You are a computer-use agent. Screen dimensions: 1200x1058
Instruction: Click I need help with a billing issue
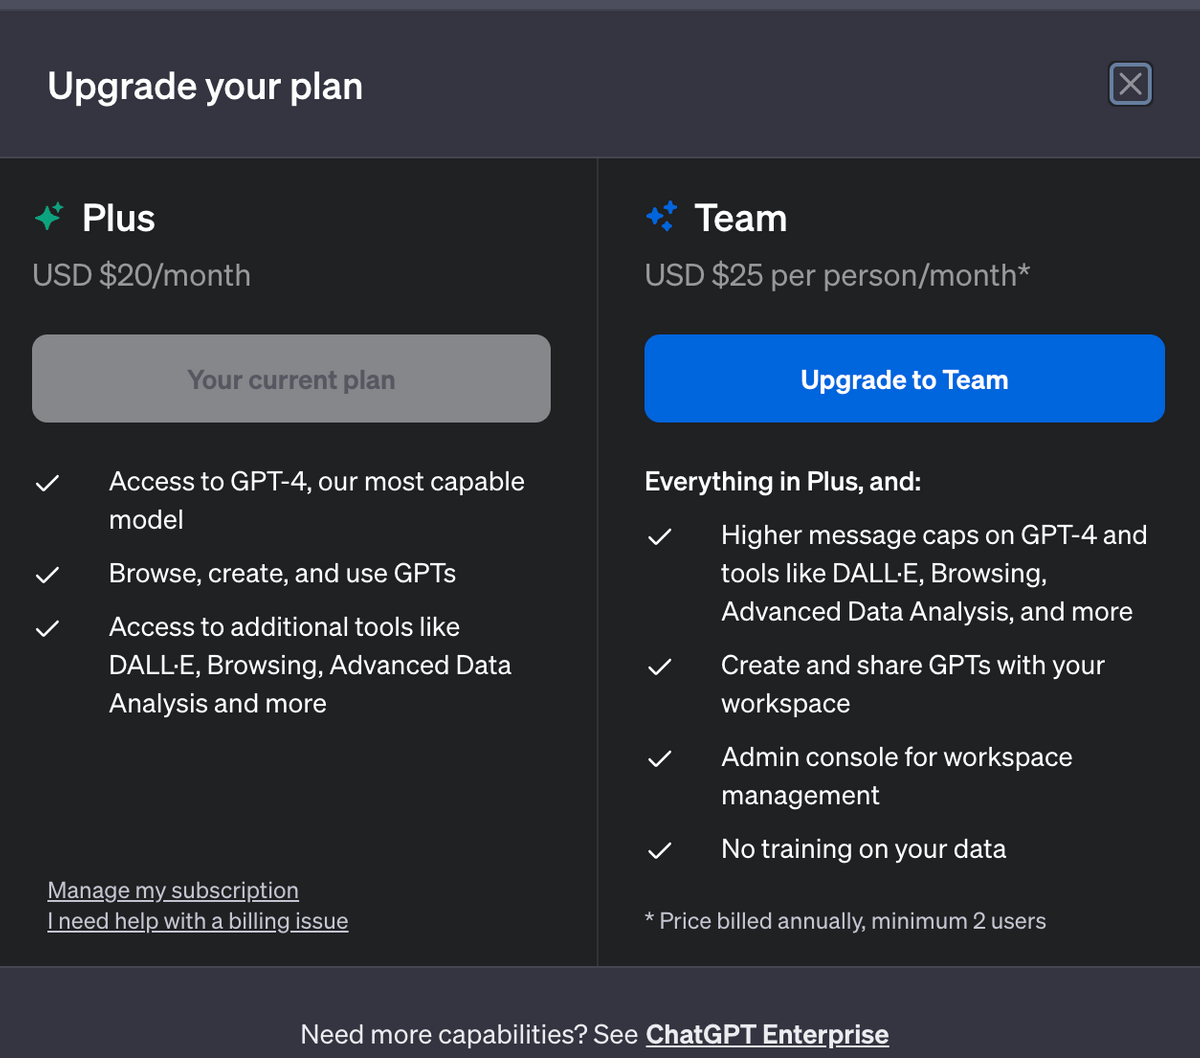pos(197,921)
